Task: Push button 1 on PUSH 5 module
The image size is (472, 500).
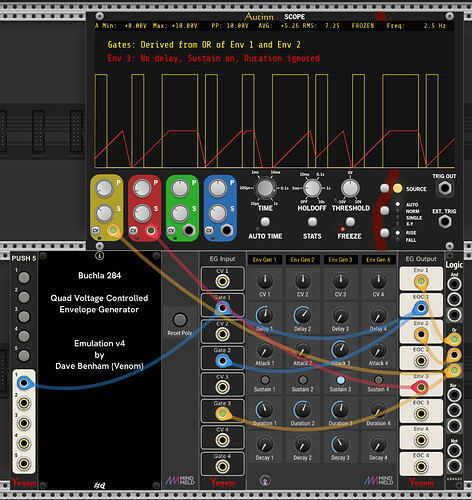Action: click(x=24, y=278)
